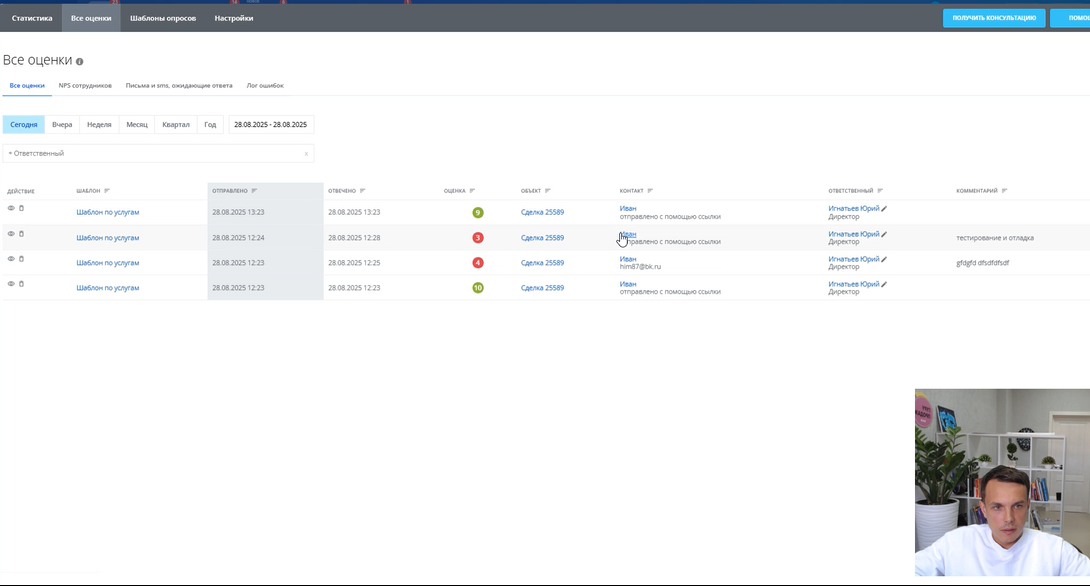Click the sent time 28.08.2025 13:23
Screen dimensions: 1090x586
(238, 212)
